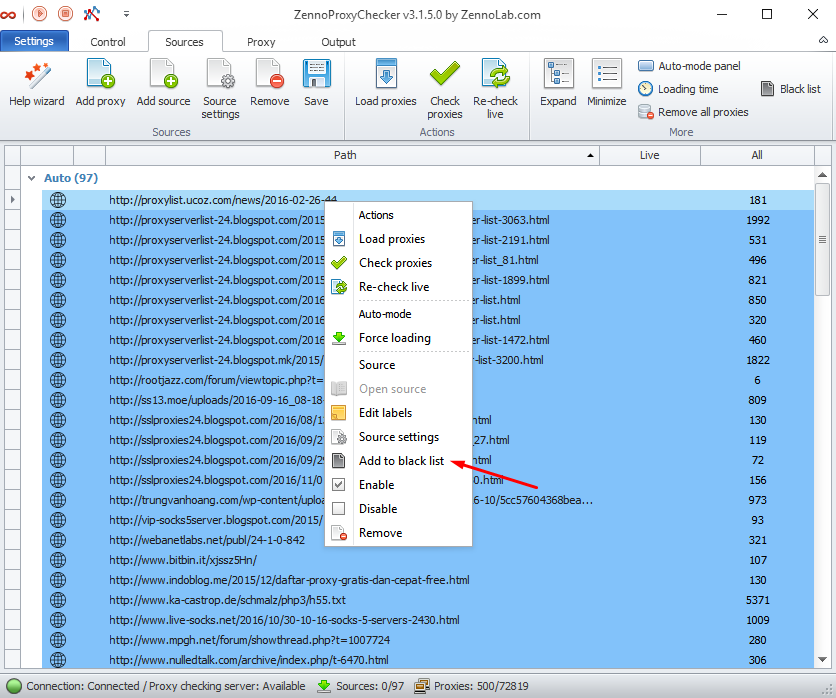Open the Help wizard
Screen dimensions: 836x698
pyautogui.click(x=36, y=84)
